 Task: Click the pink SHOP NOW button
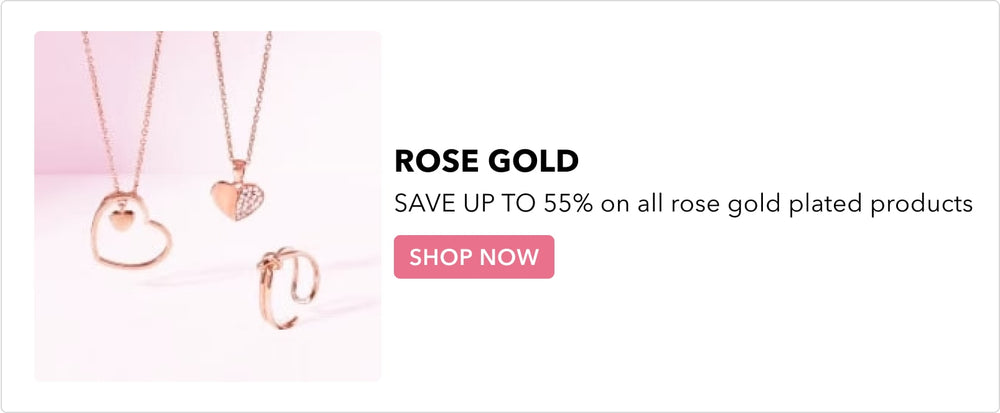(474, 257)
